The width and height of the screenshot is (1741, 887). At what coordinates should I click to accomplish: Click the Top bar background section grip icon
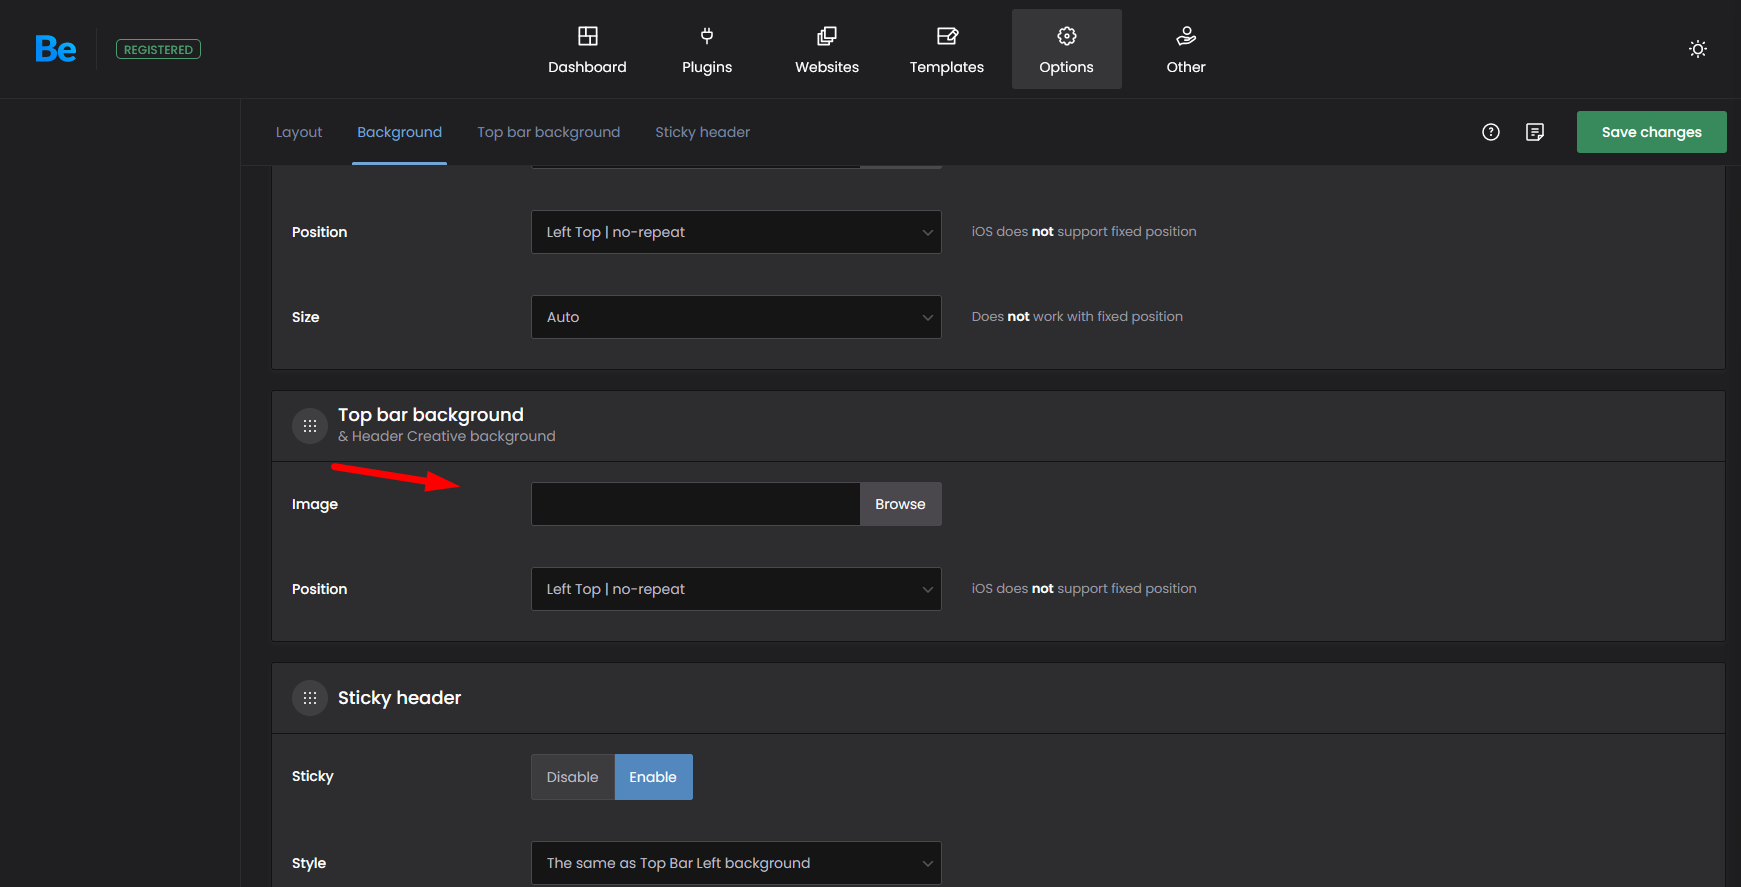pos(310,426)
